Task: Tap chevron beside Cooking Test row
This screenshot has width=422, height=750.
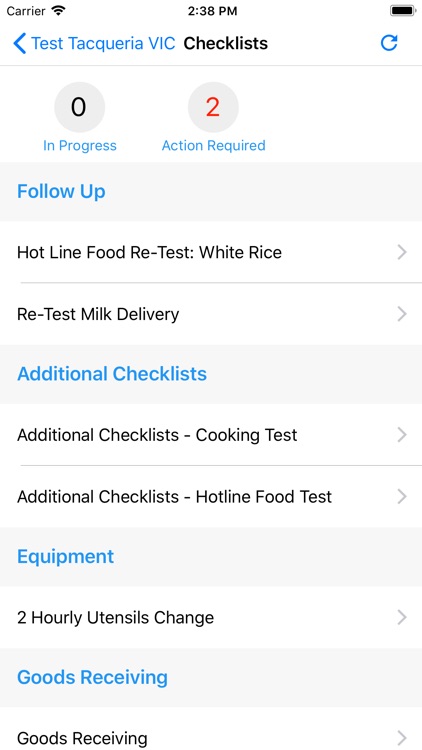Action: pos(402,435)
